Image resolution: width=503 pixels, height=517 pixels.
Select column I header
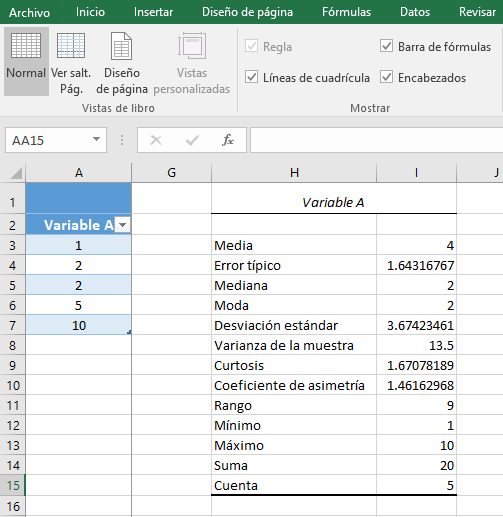click(x=416, y=173)
